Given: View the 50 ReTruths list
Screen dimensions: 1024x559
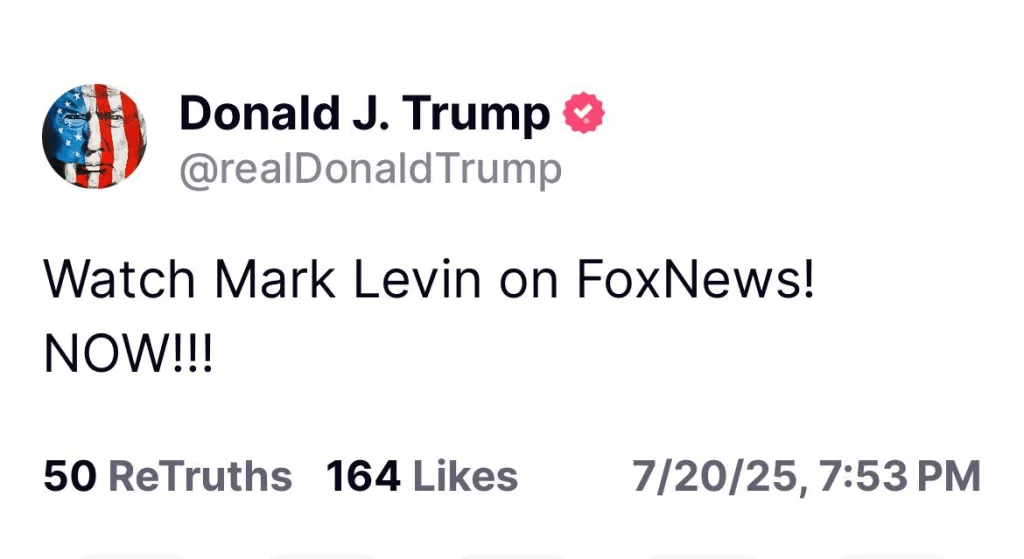Looking at the screenshot, I should [168, 476].
